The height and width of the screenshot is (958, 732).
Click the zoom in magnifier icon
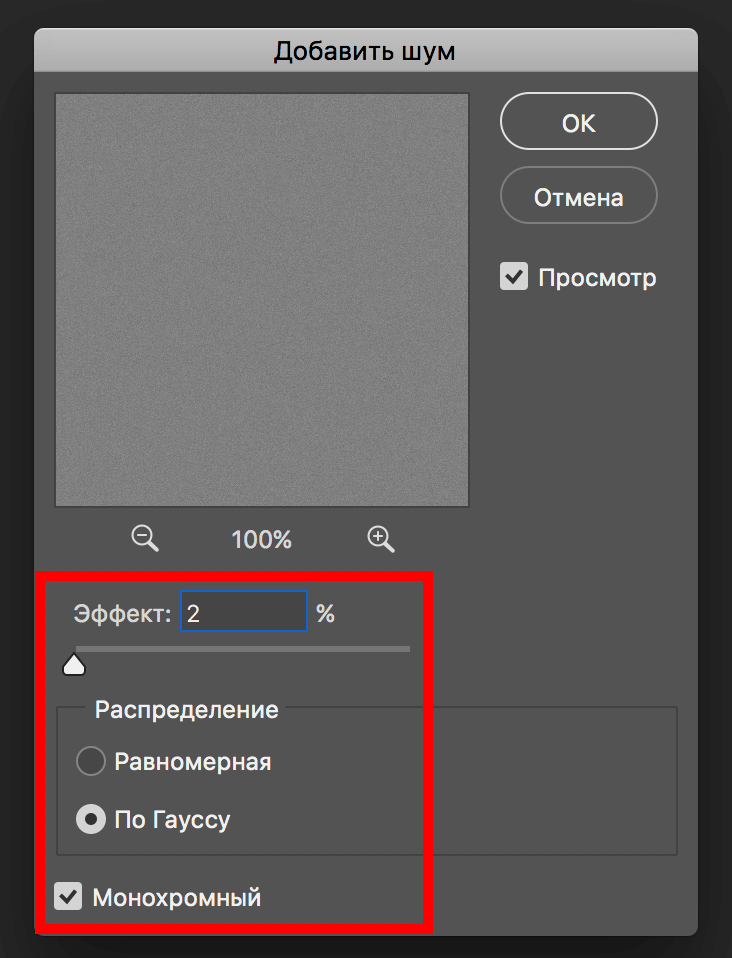(x=380, y=539)
